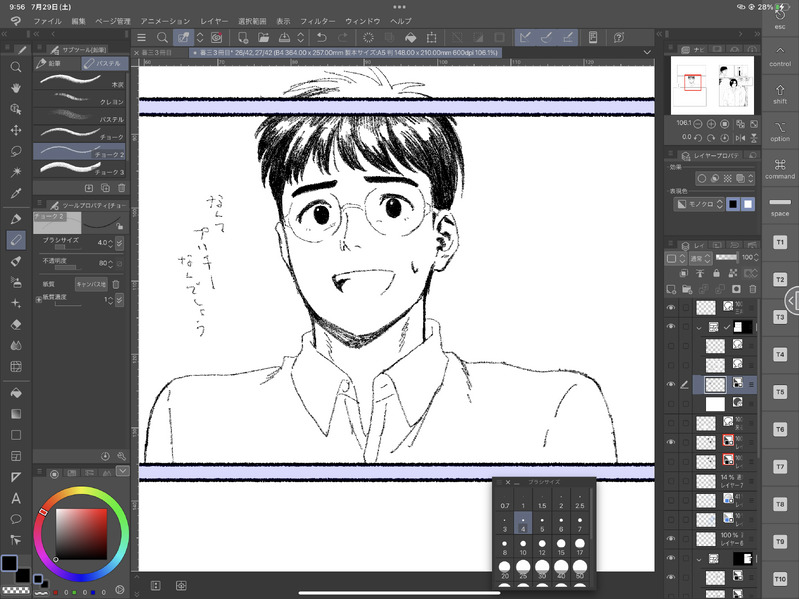799x599 pixels.
Task: Click the Redo arrow in command bar
Action: point(343,38)
